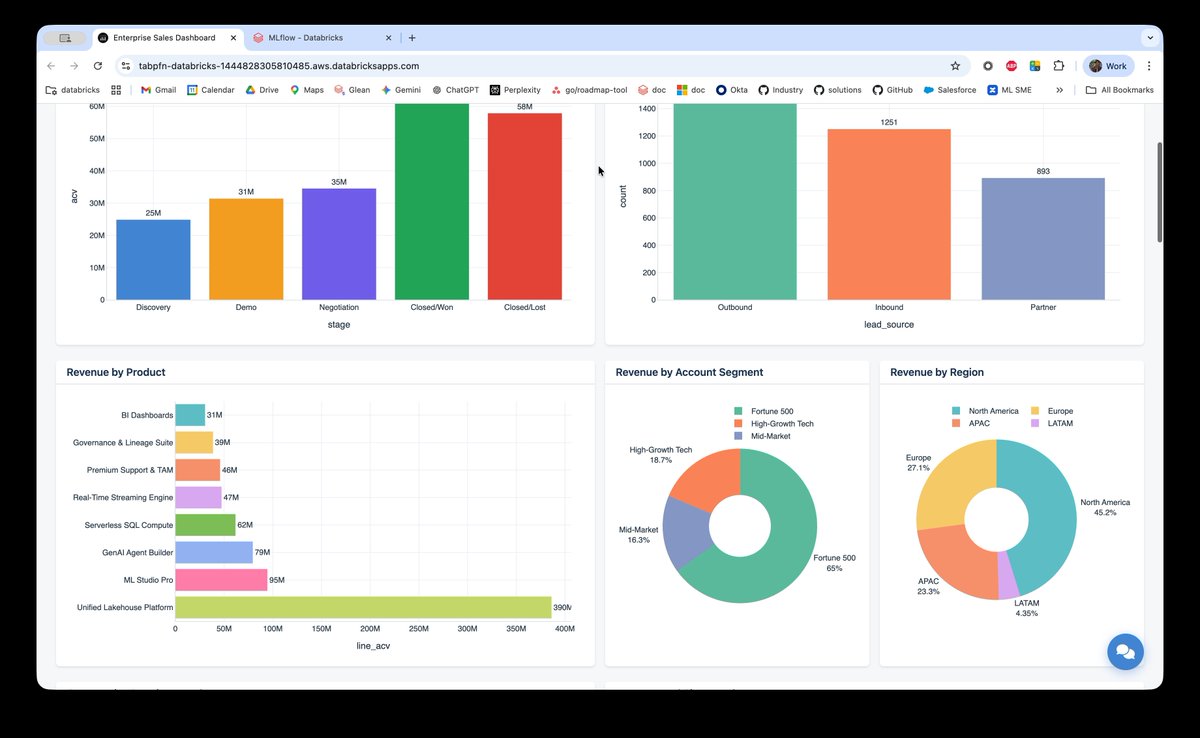Open the Gemini bookmark
The image size is (1200, 738).
pos(400,90)
